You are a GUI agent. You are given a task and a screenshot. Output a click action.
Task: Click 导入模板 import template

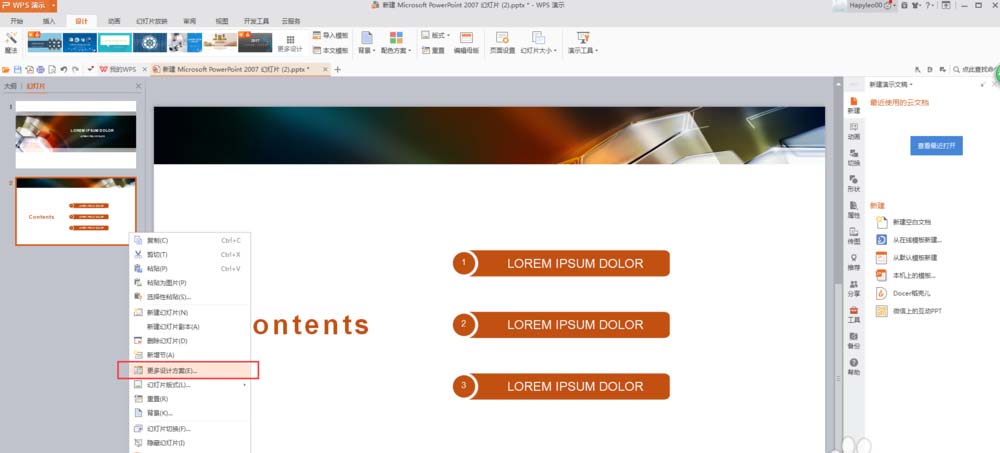coord(330,36)
